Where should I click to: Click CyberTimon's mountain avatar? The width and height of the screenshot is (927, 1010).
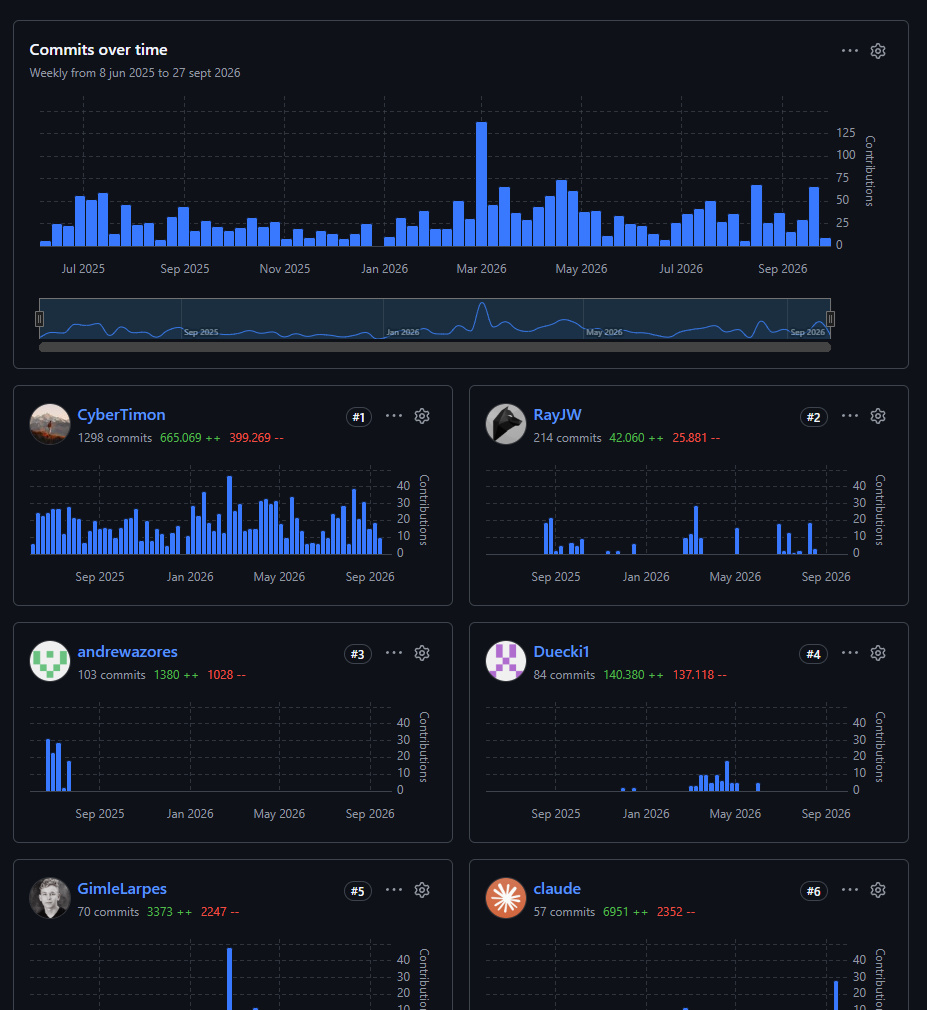click(x=50, y=424)
